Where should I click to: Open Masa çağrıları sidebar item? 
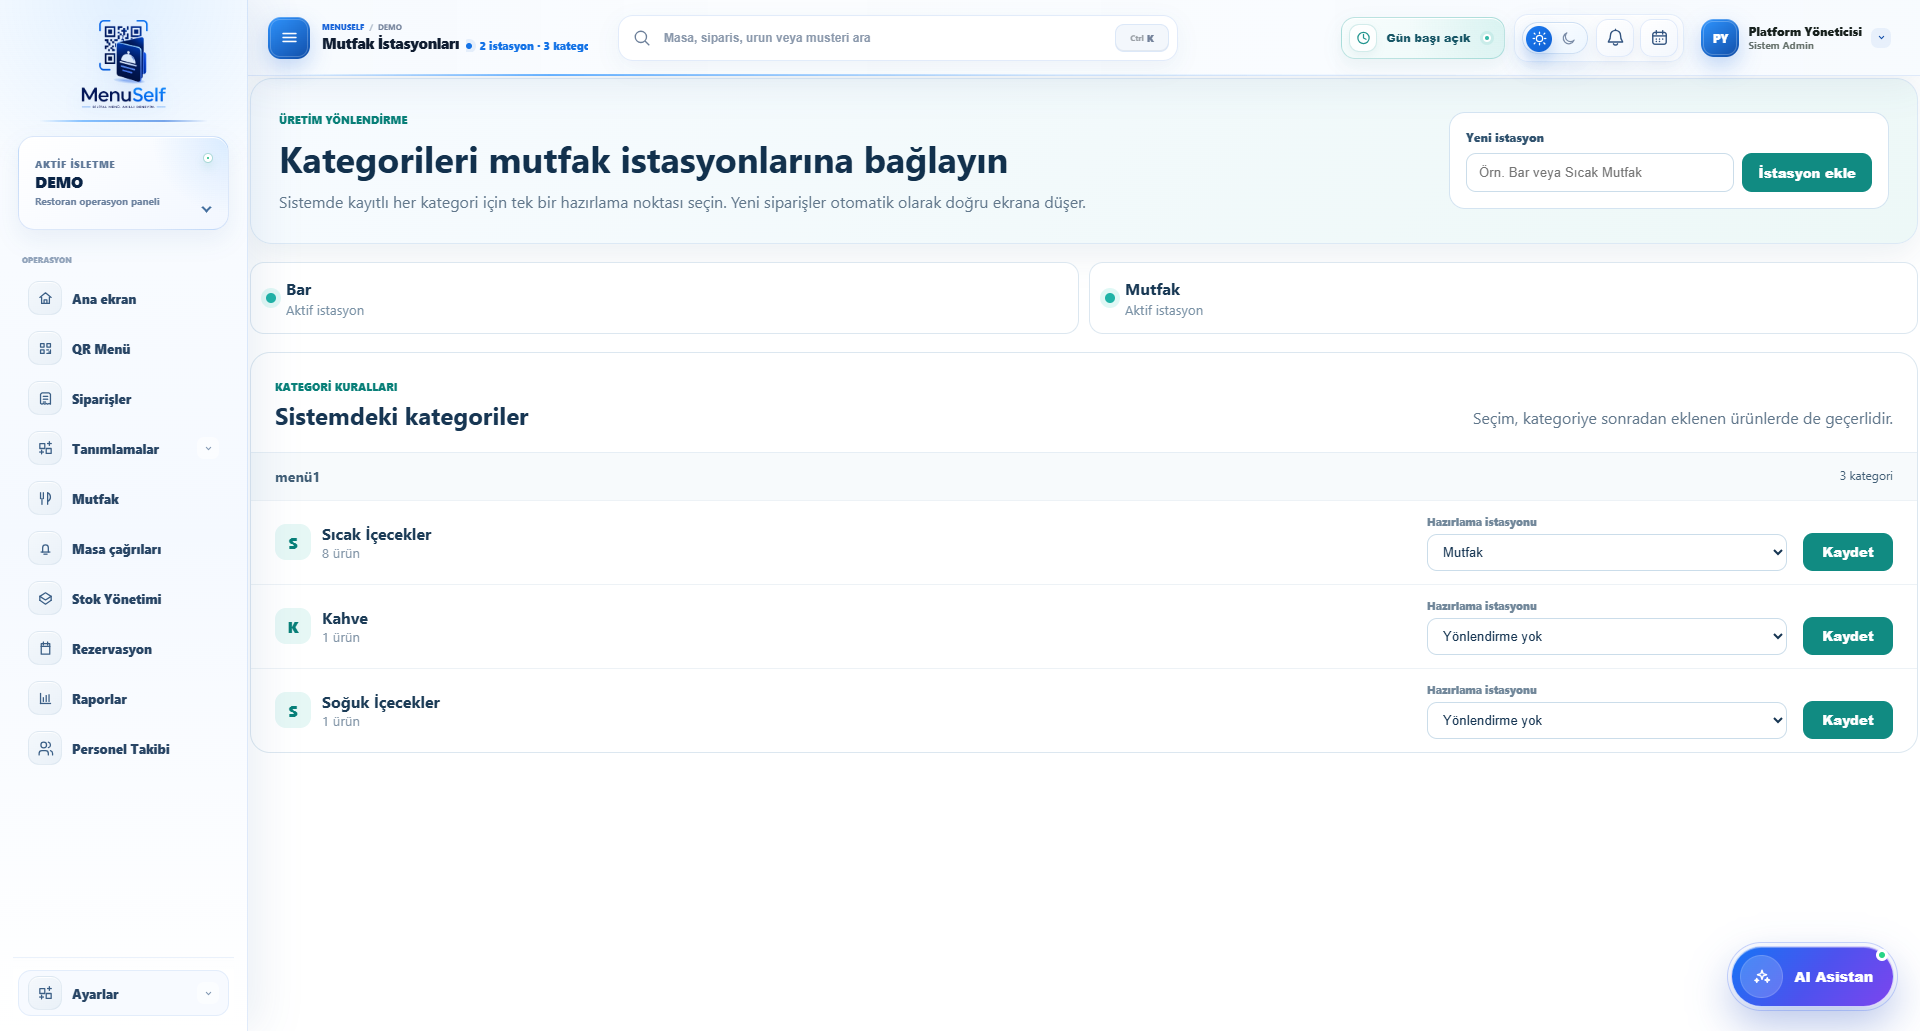tap(123, 549)
